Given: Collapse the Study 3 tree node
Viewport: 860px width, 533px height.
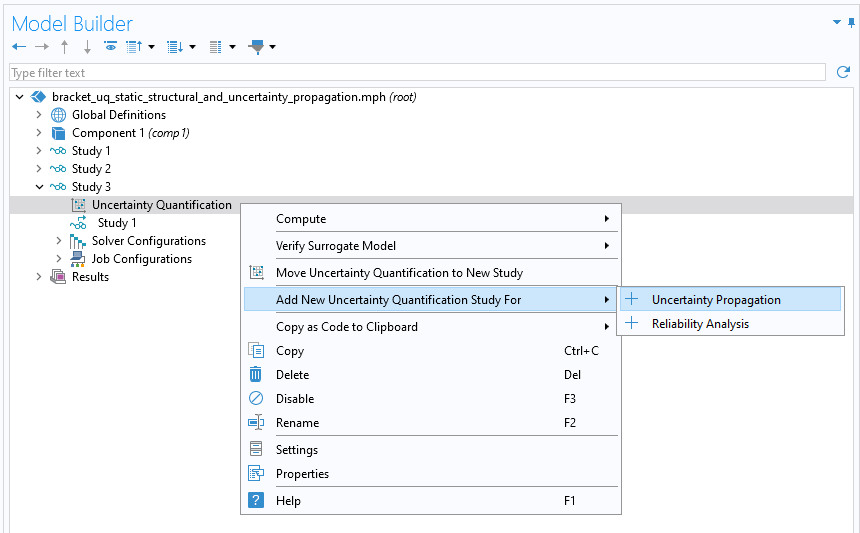Looking at the screenshot, I should click(39, 187).
